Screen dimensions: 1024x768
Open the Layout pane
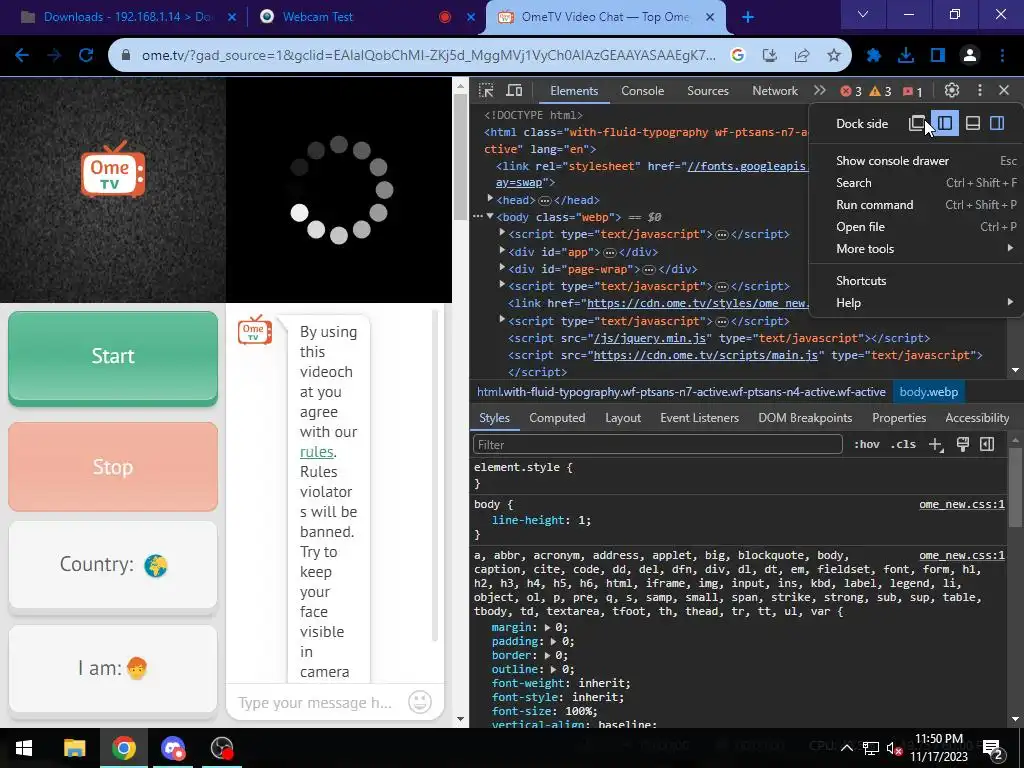click(622, 418)
